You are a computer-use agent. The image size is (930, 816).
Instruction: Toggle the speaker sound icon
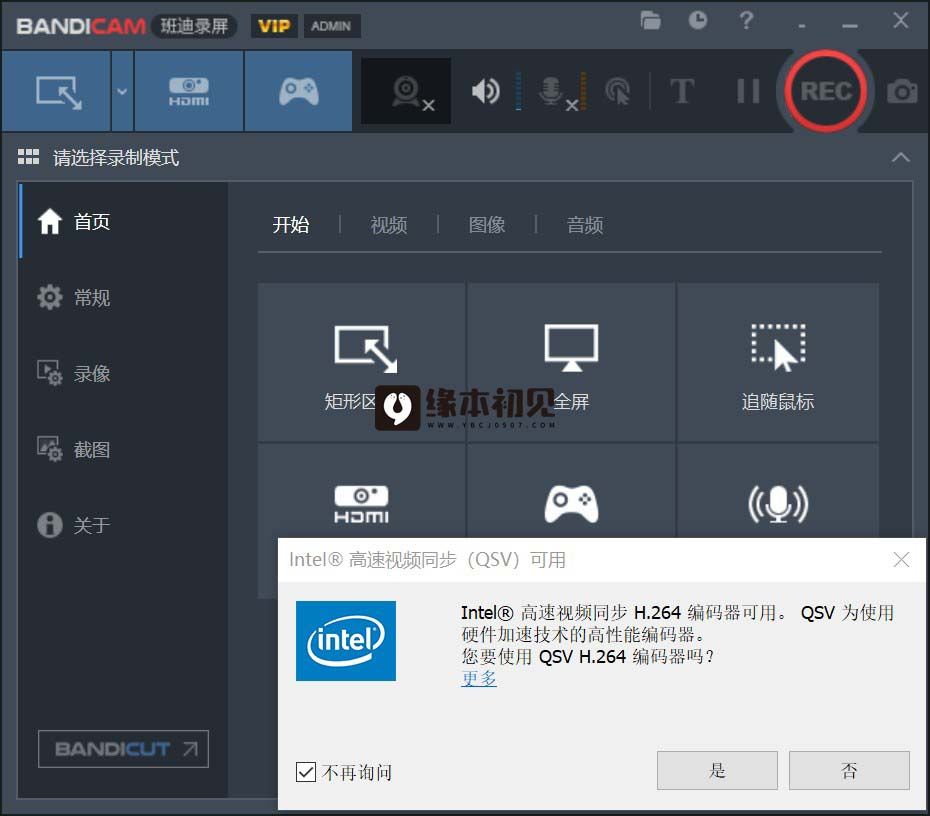[x=486, y=91]
